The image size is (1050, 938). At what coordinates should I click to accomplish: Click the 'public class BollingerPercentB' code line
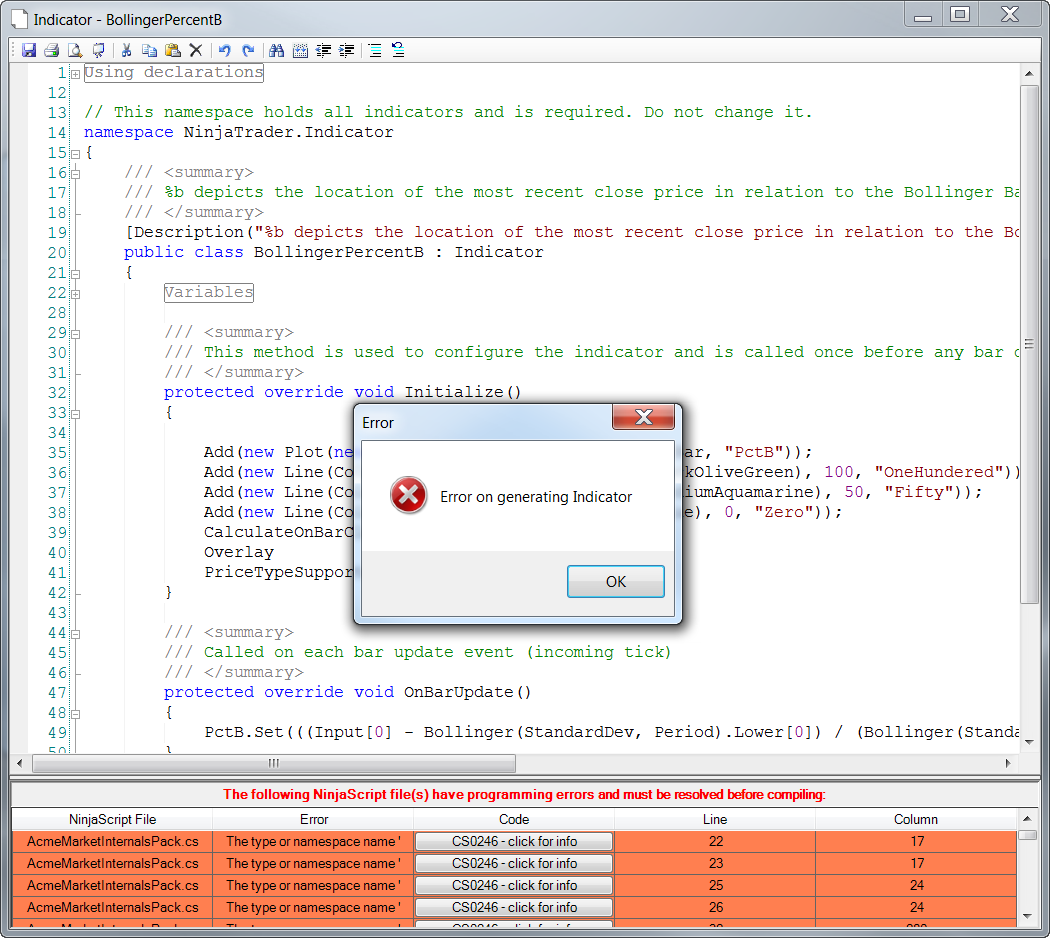333,252
